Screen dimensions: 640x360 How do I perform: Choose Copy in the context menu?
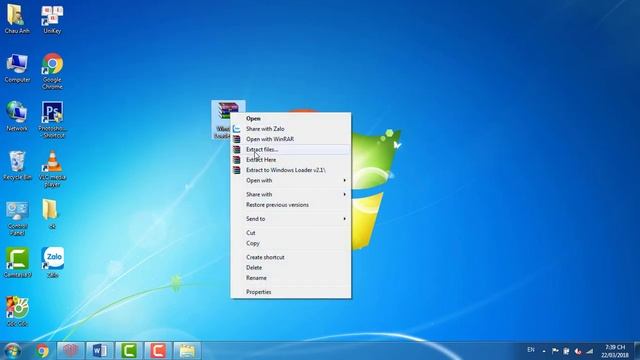[291, 243]
